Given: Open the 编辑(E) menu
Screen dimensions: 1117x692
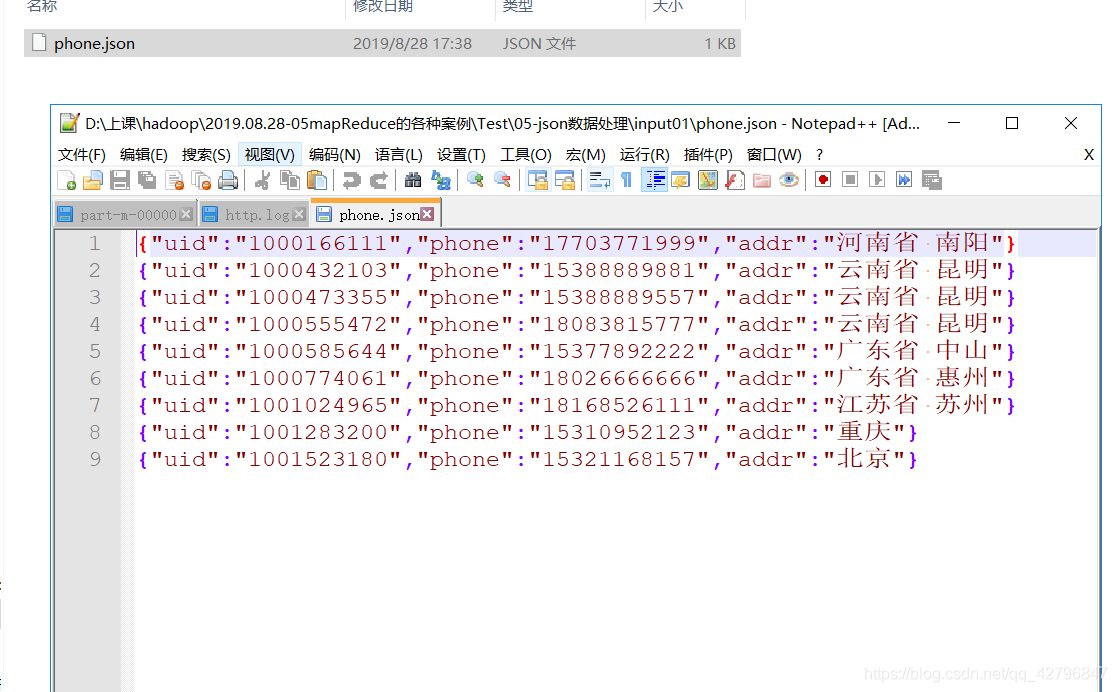Looking at the screenshot, I should pos(143,155).
